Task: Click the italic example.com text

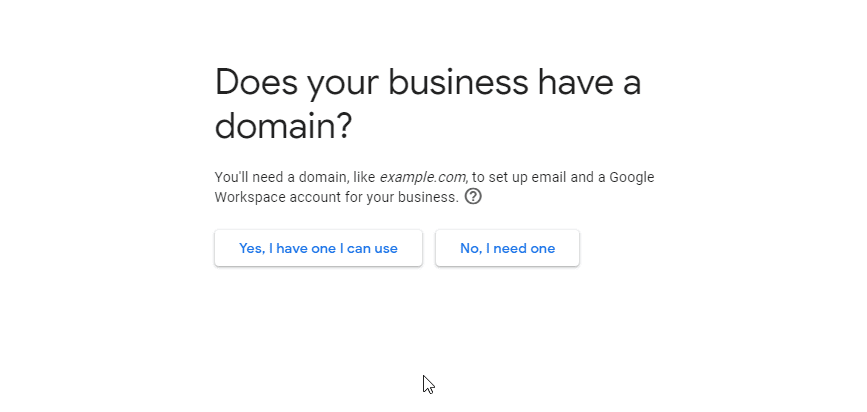Action: 422,177
